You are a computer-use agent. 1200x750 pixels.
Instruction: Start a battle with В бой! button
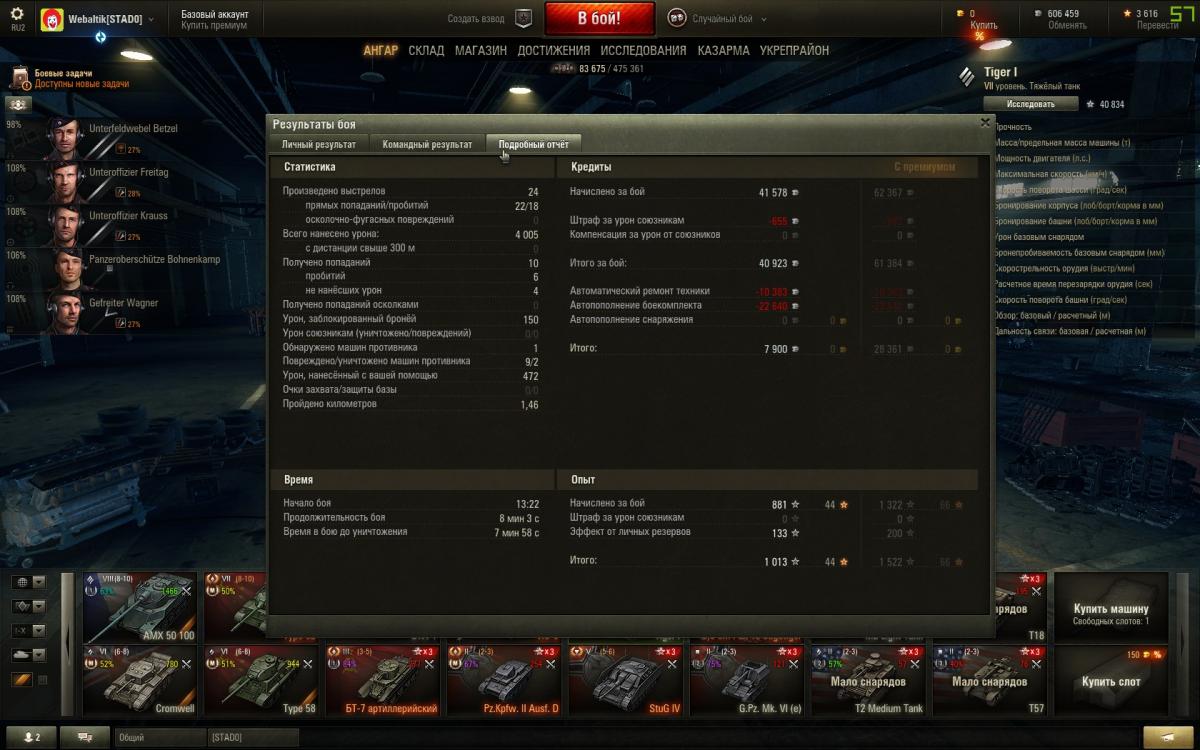point(600,18)
